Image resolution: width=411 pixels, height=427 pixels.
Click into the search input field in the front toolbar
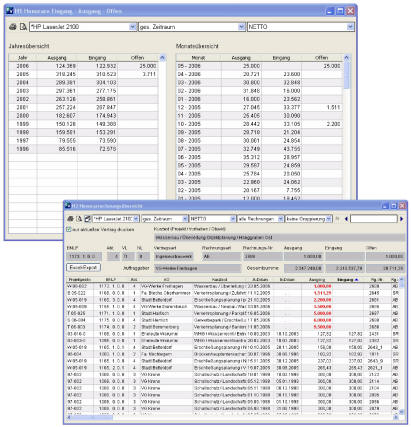(374, 219)
